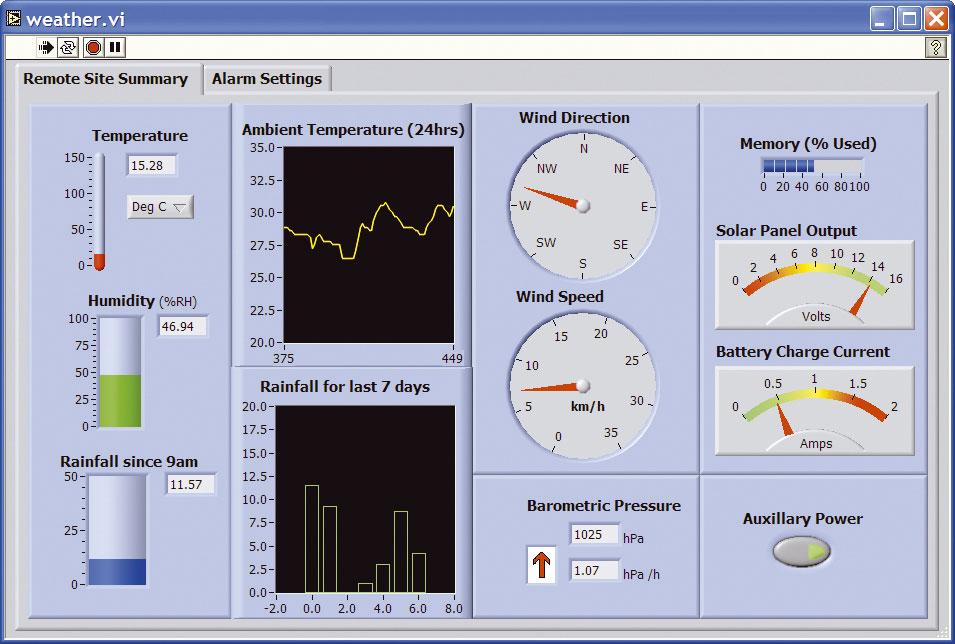Screen dimensions: 955x644
Task: Click the Barometric Pressure heading
Action: [604, 506]
